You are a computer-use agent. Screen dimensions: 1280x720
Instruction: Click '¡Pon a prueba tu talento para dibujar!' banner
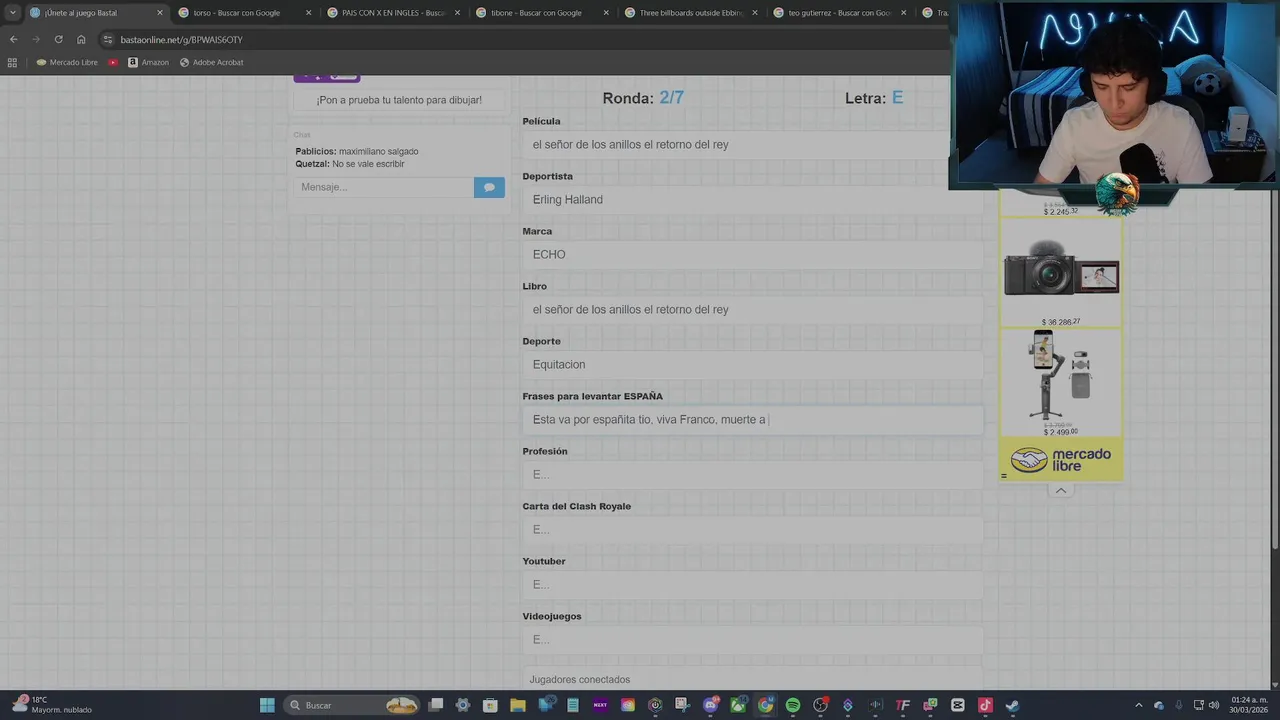399,100
